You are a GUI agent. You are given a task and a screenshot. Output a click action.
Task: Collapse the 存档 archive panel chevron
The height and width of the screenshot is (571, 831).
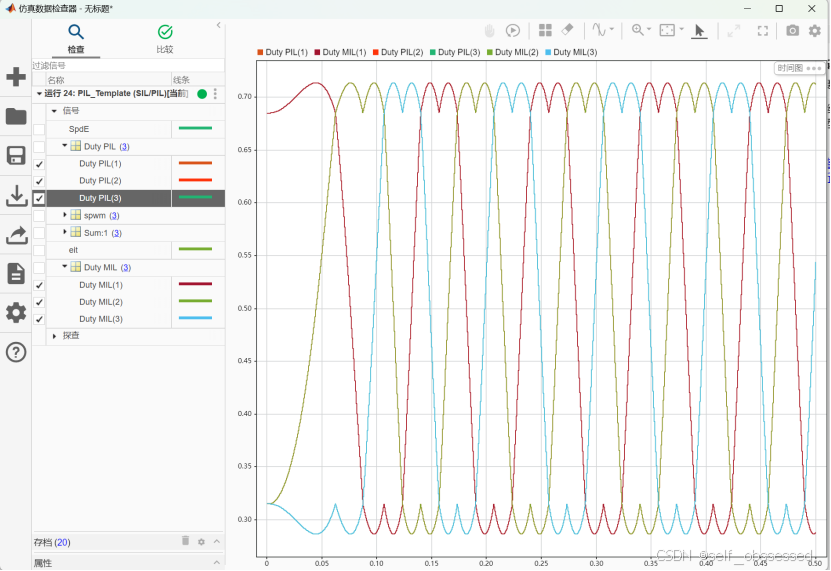point(217,541)
